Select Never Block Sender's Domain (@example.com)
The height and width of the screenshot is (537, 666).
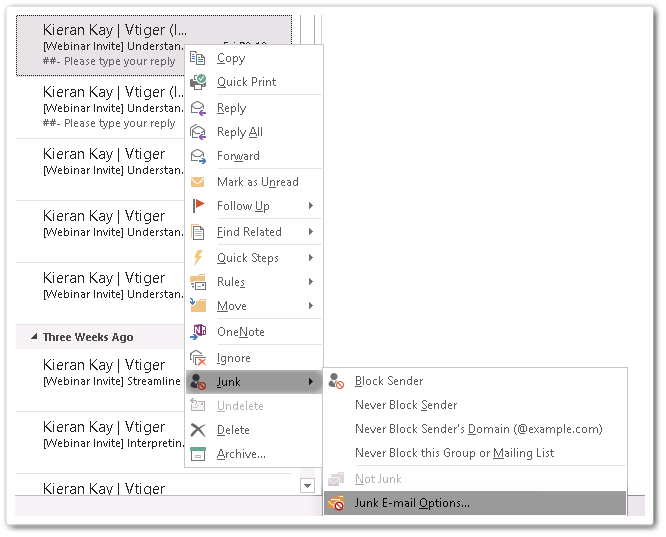pyautogui.click(x=475, y=429)
